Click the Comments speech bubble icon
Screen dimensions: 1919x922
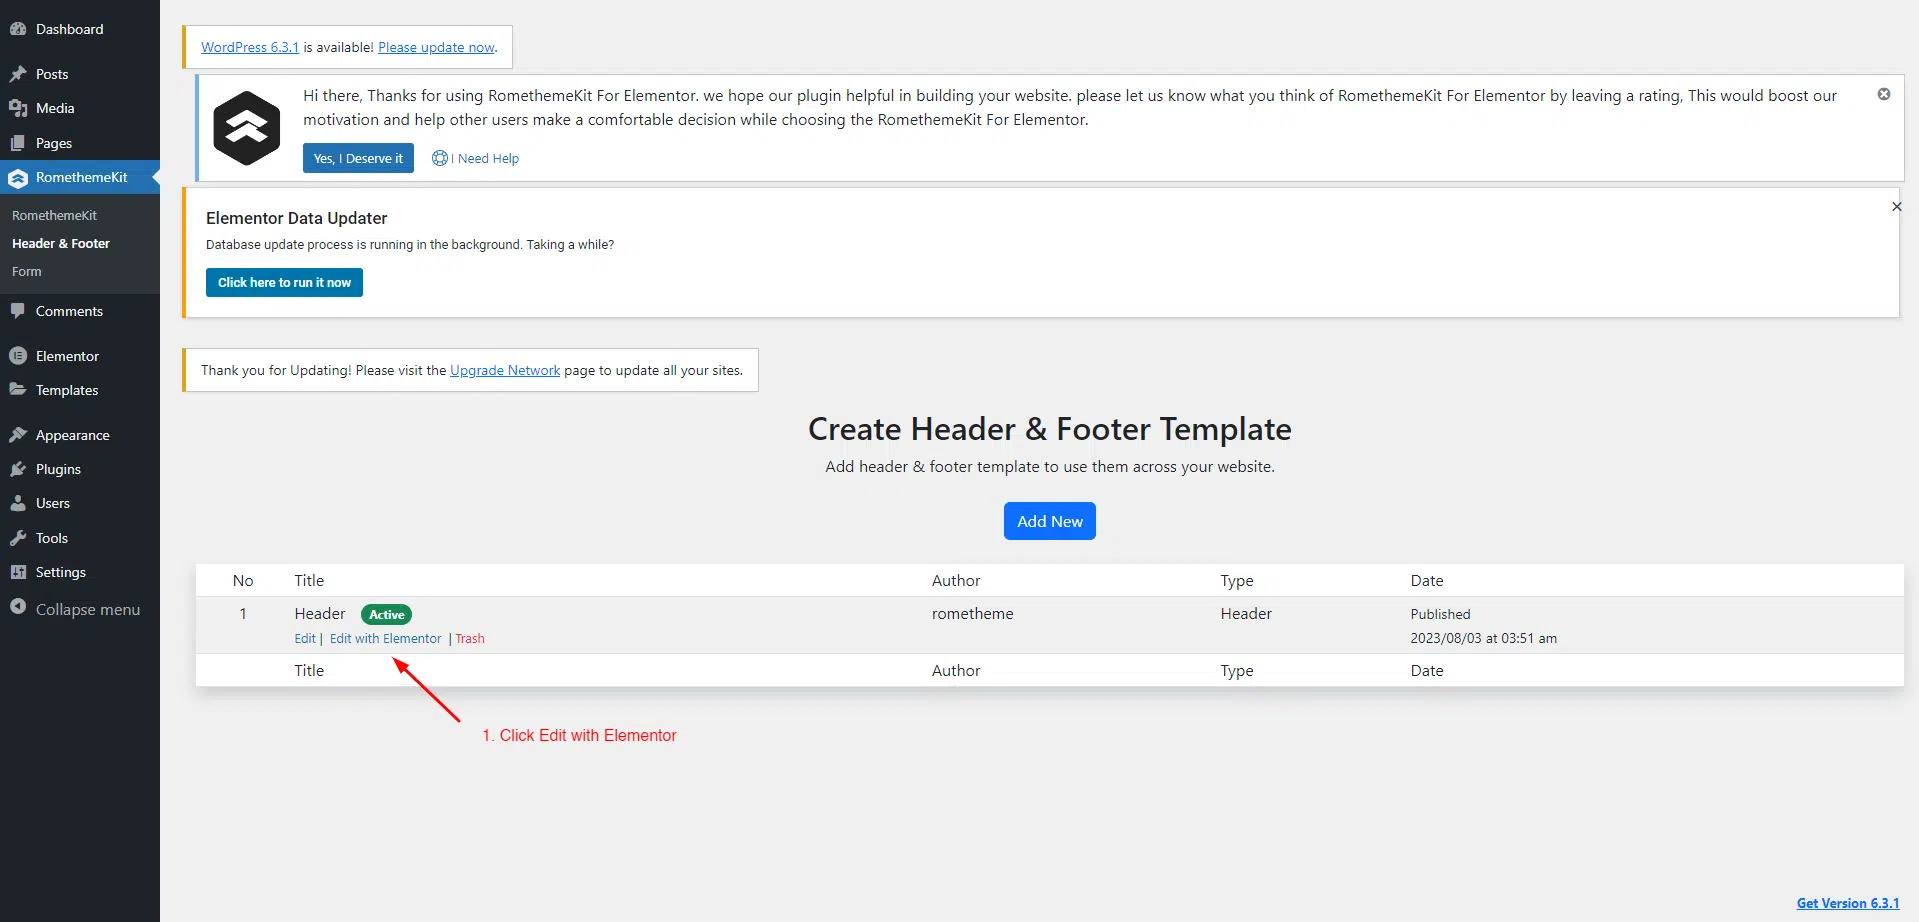point(18,311)
